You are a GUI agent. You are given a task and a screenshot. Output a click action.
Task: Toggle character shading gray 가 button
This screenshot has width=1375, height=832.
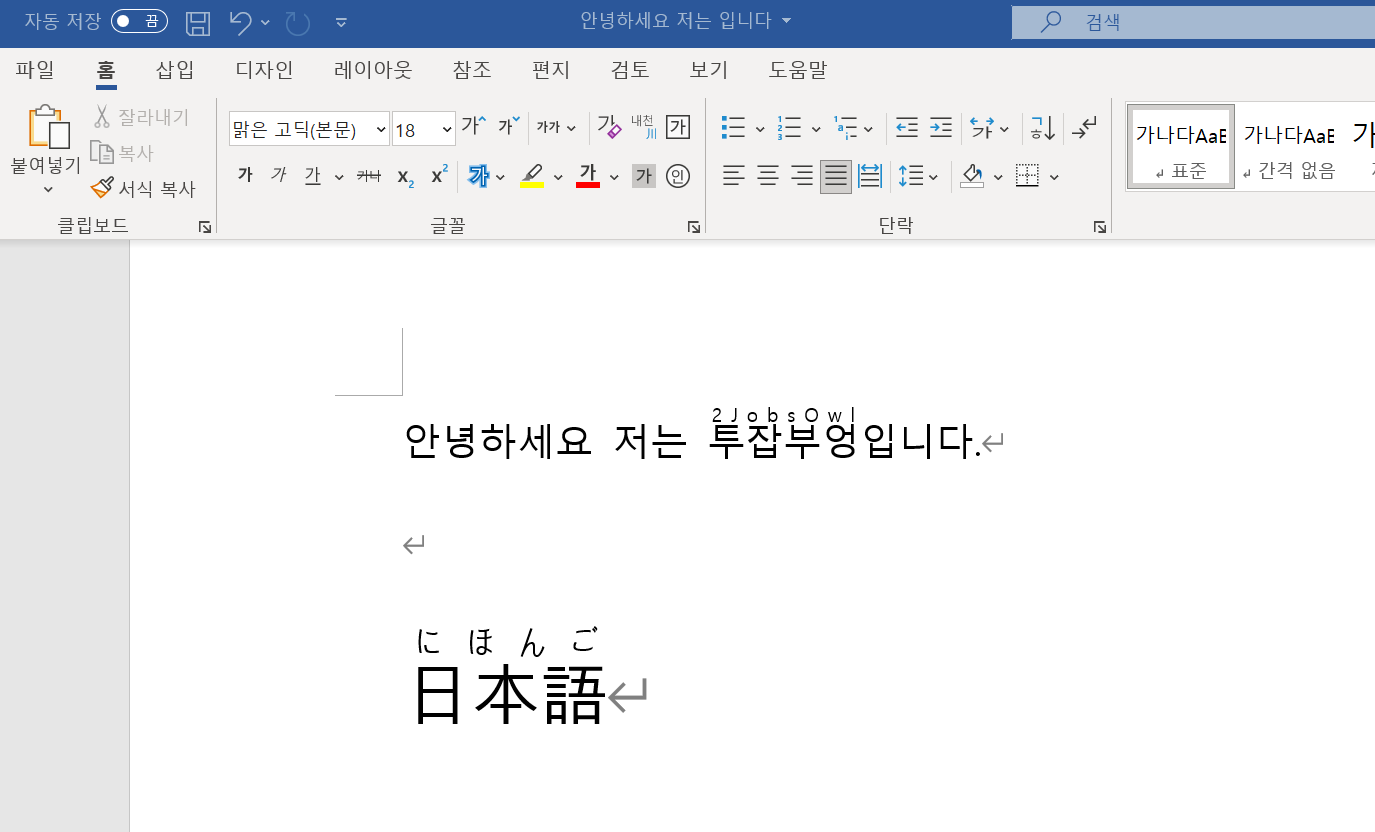(x=644, y=176)
